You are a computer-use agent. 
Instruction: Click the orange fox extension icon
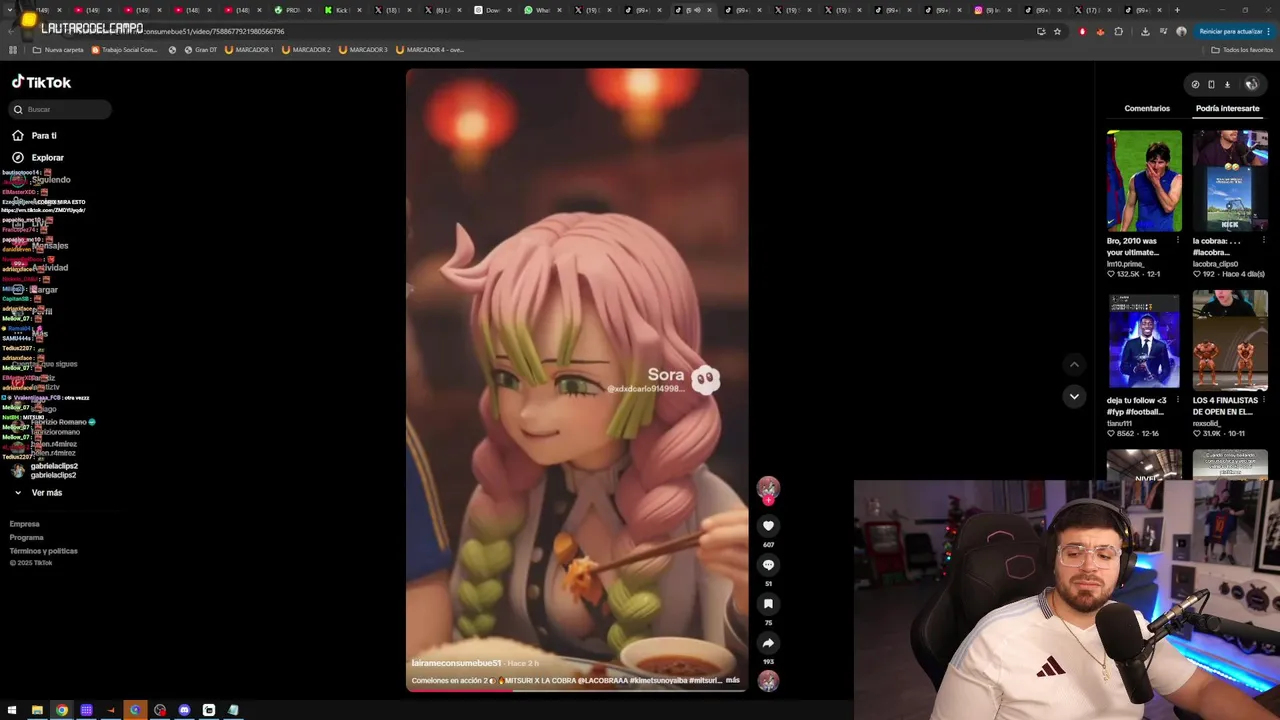(x=1100, y=31)
